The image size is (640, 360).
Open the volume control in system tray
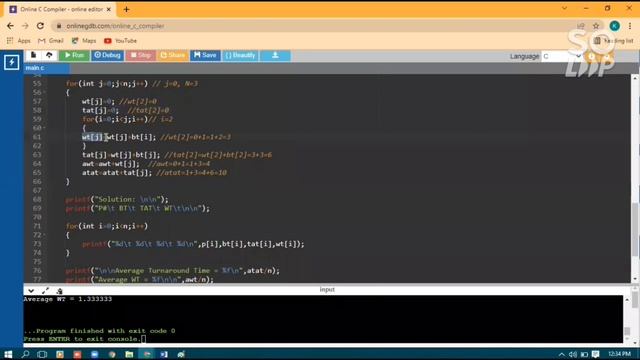pyautogui.click(x=573, y=354)
